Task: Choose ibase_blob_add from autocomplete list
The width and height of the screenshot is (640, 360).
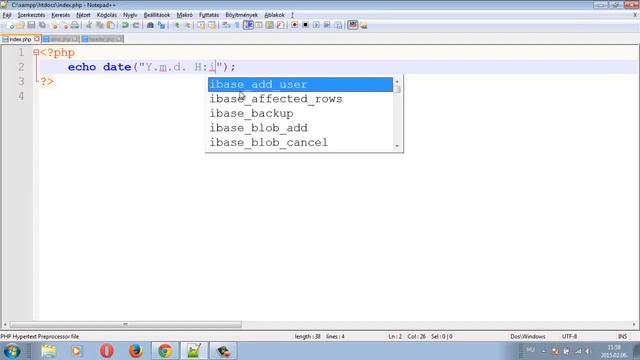Action: (x=300, y=128)
